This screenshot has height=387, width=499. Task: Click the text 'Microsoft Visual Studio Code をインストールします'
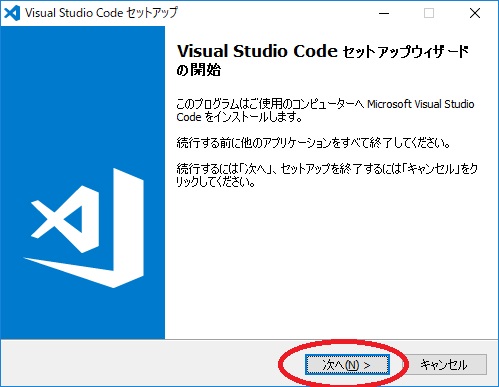pos(325,110)
